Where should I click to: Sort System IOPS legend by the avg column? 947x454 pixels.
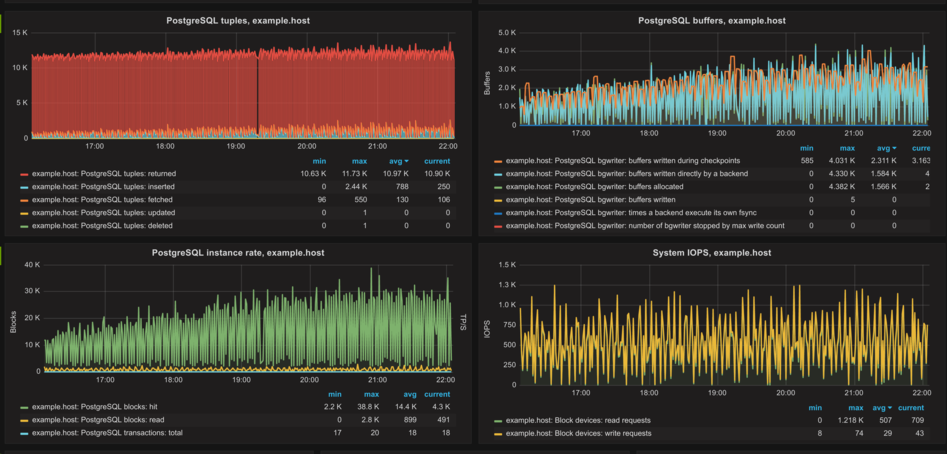click(884, 408)
